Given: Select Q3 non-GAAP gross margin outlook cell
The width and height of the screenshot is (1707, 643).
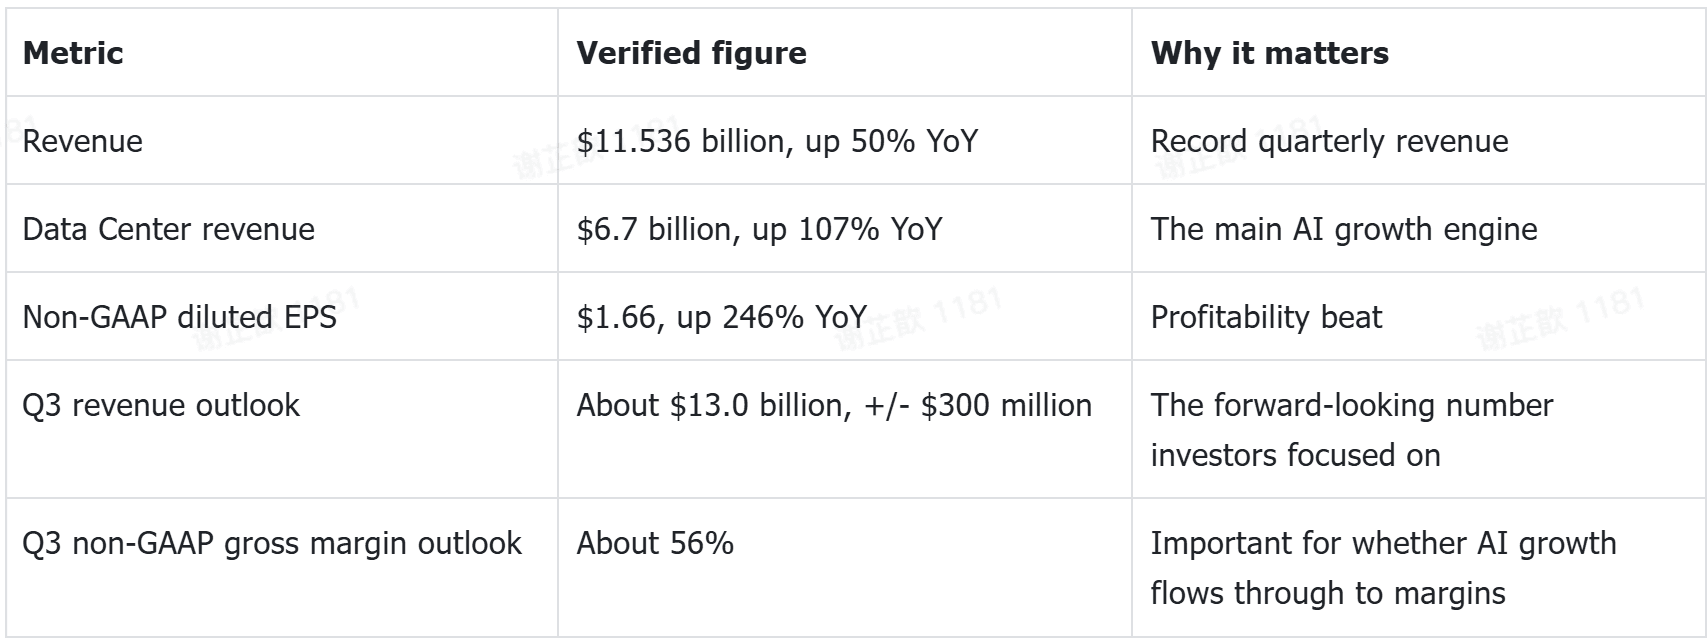Looking at the screenshot, I should [x=272, y=543].
